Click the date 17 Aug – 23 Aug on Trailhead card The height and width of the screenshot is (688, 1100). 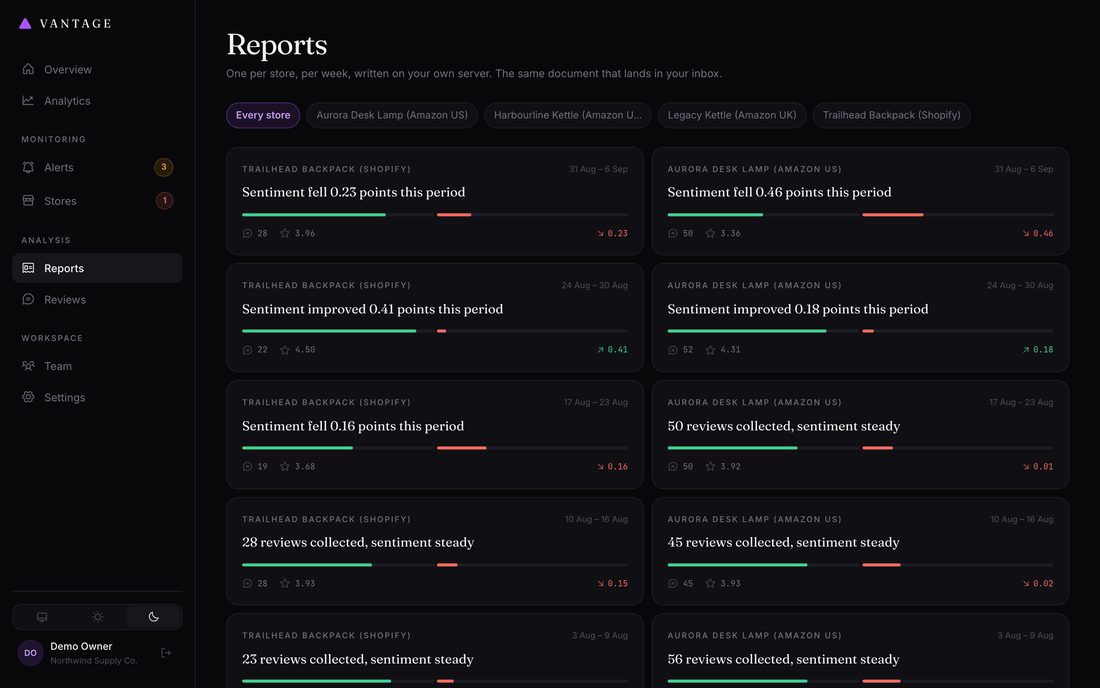[596, 403]
